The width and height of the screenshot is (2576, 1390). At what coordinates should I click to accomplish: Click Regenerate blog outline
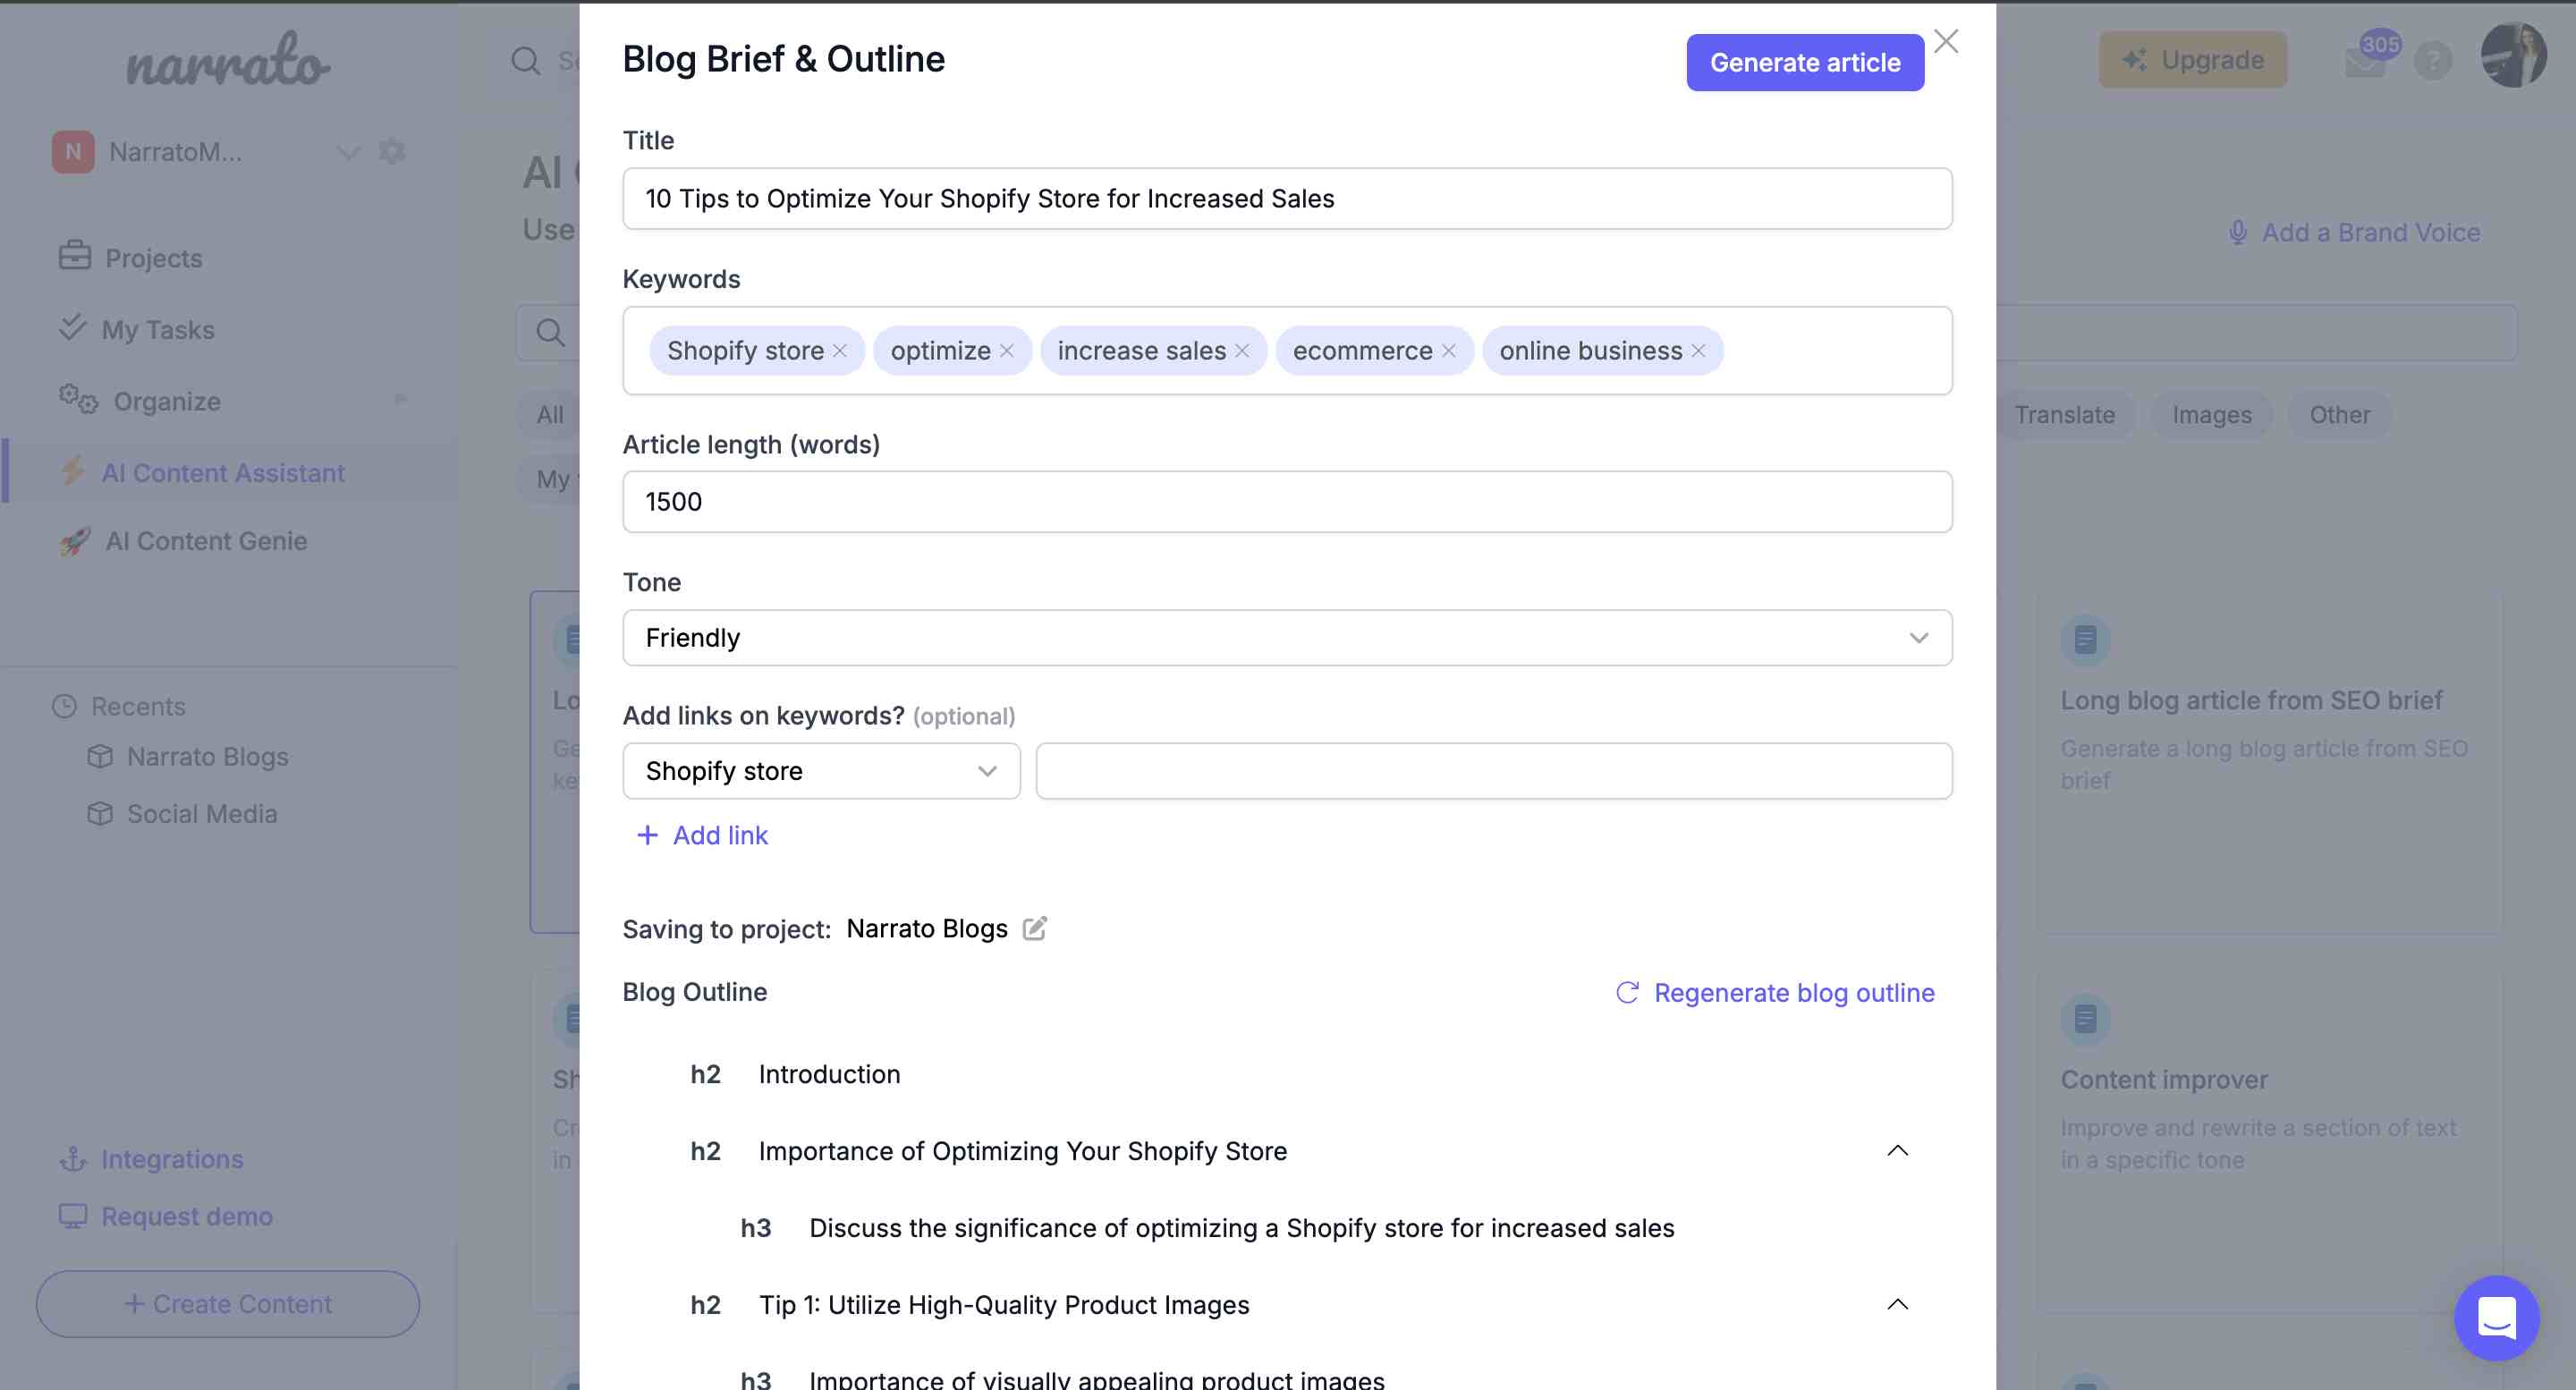coord(1775,992)
